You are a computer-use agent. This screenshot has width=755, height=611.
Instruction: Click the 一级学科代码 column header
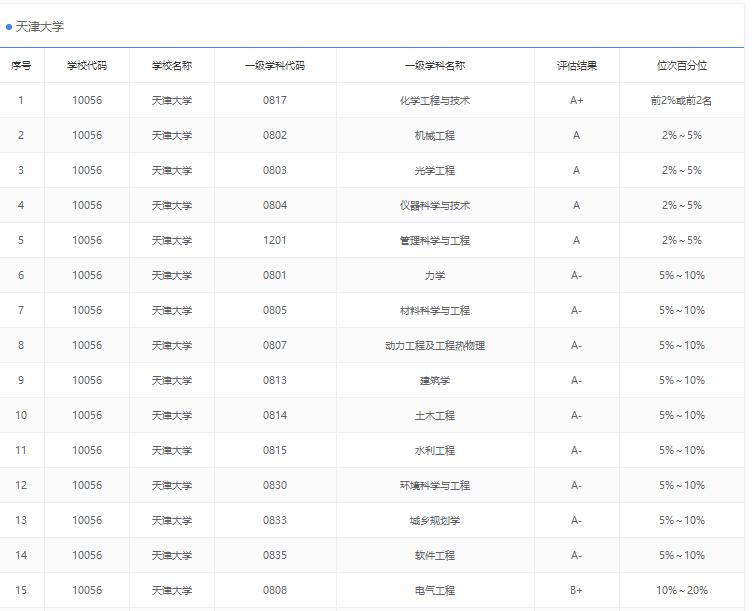(x=275, y=65)
